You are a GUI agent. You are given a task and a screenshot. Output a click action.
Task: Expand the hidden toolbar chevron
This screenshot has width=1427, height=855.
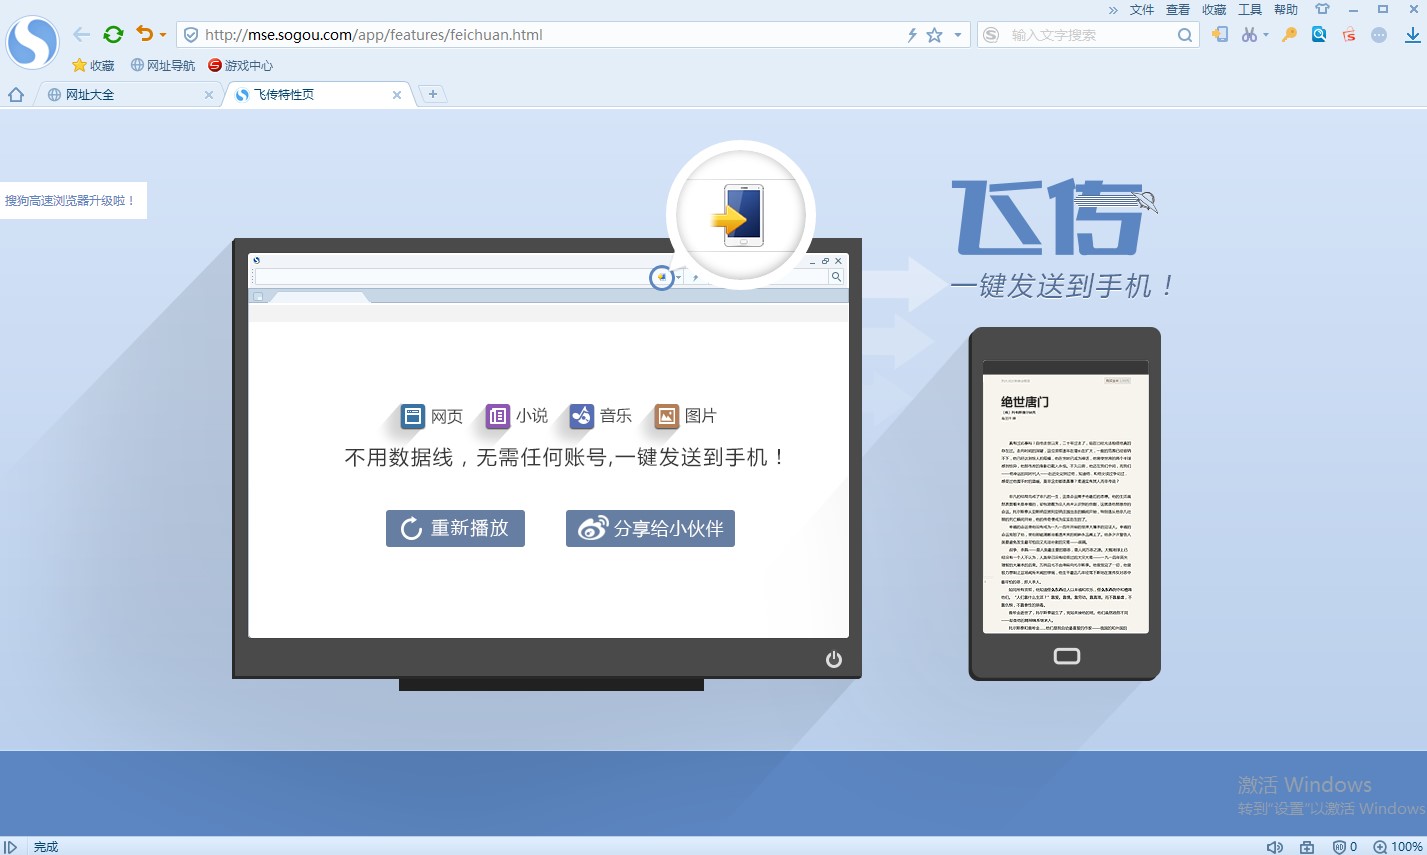[x=1113, y=10]
